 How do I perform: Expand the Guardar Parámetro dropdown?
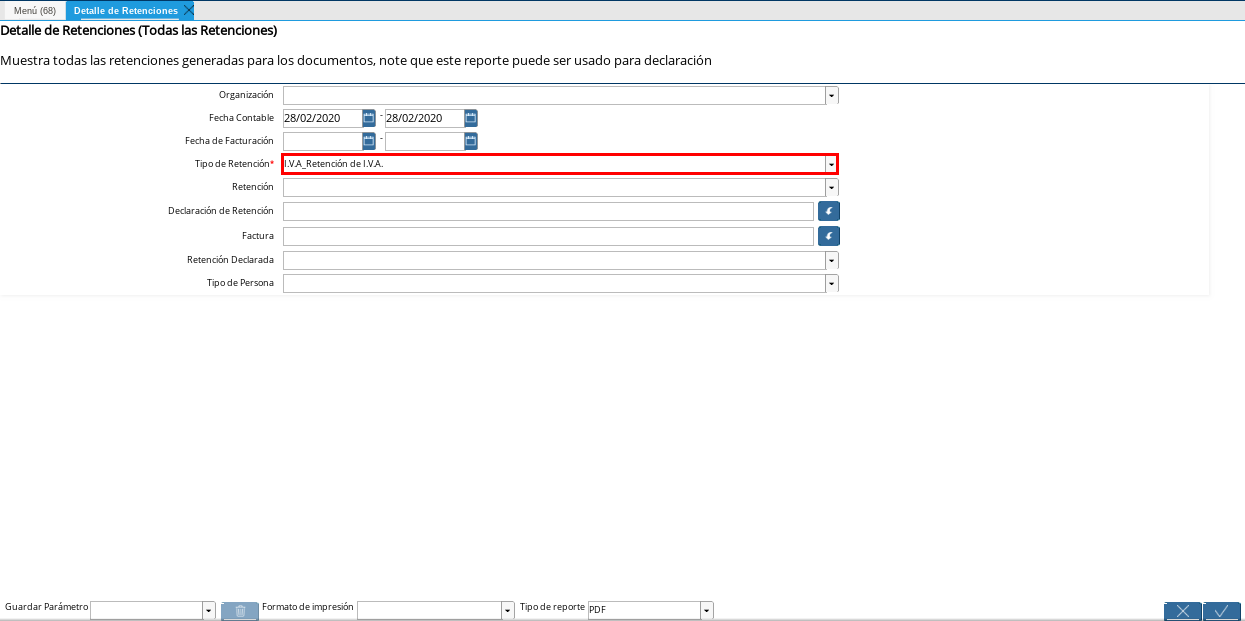tap(209, 610)
